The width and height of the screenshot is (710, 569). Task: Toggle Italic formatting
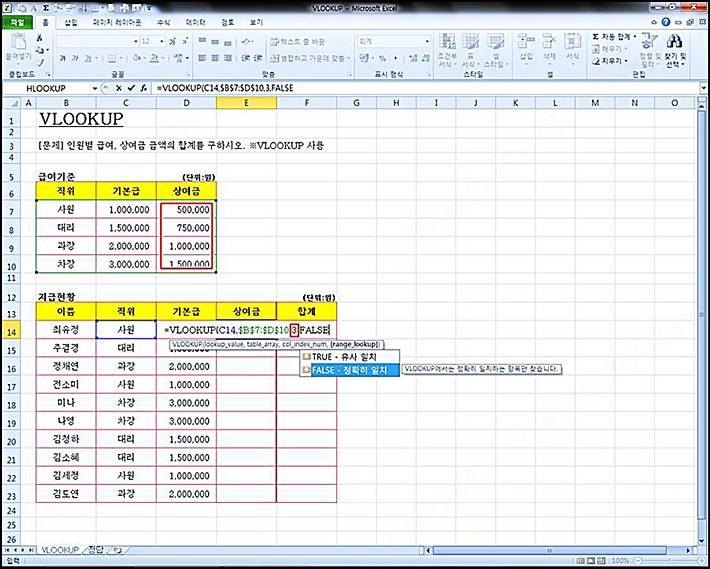(75, 58)
